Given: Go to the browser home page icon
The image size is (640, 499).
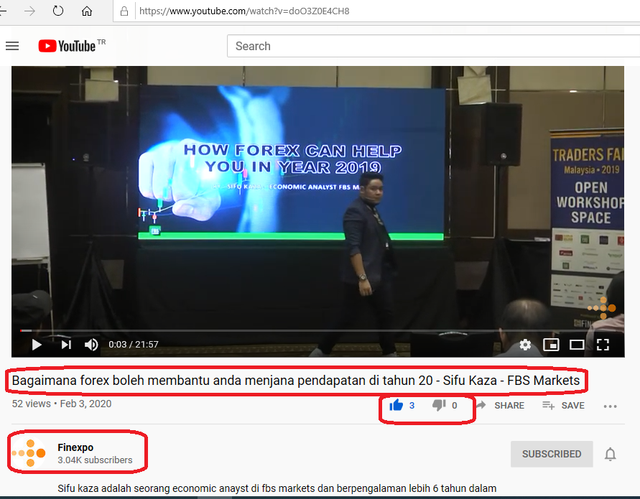Looking at the screenshot, I should [x=87, y=11].
